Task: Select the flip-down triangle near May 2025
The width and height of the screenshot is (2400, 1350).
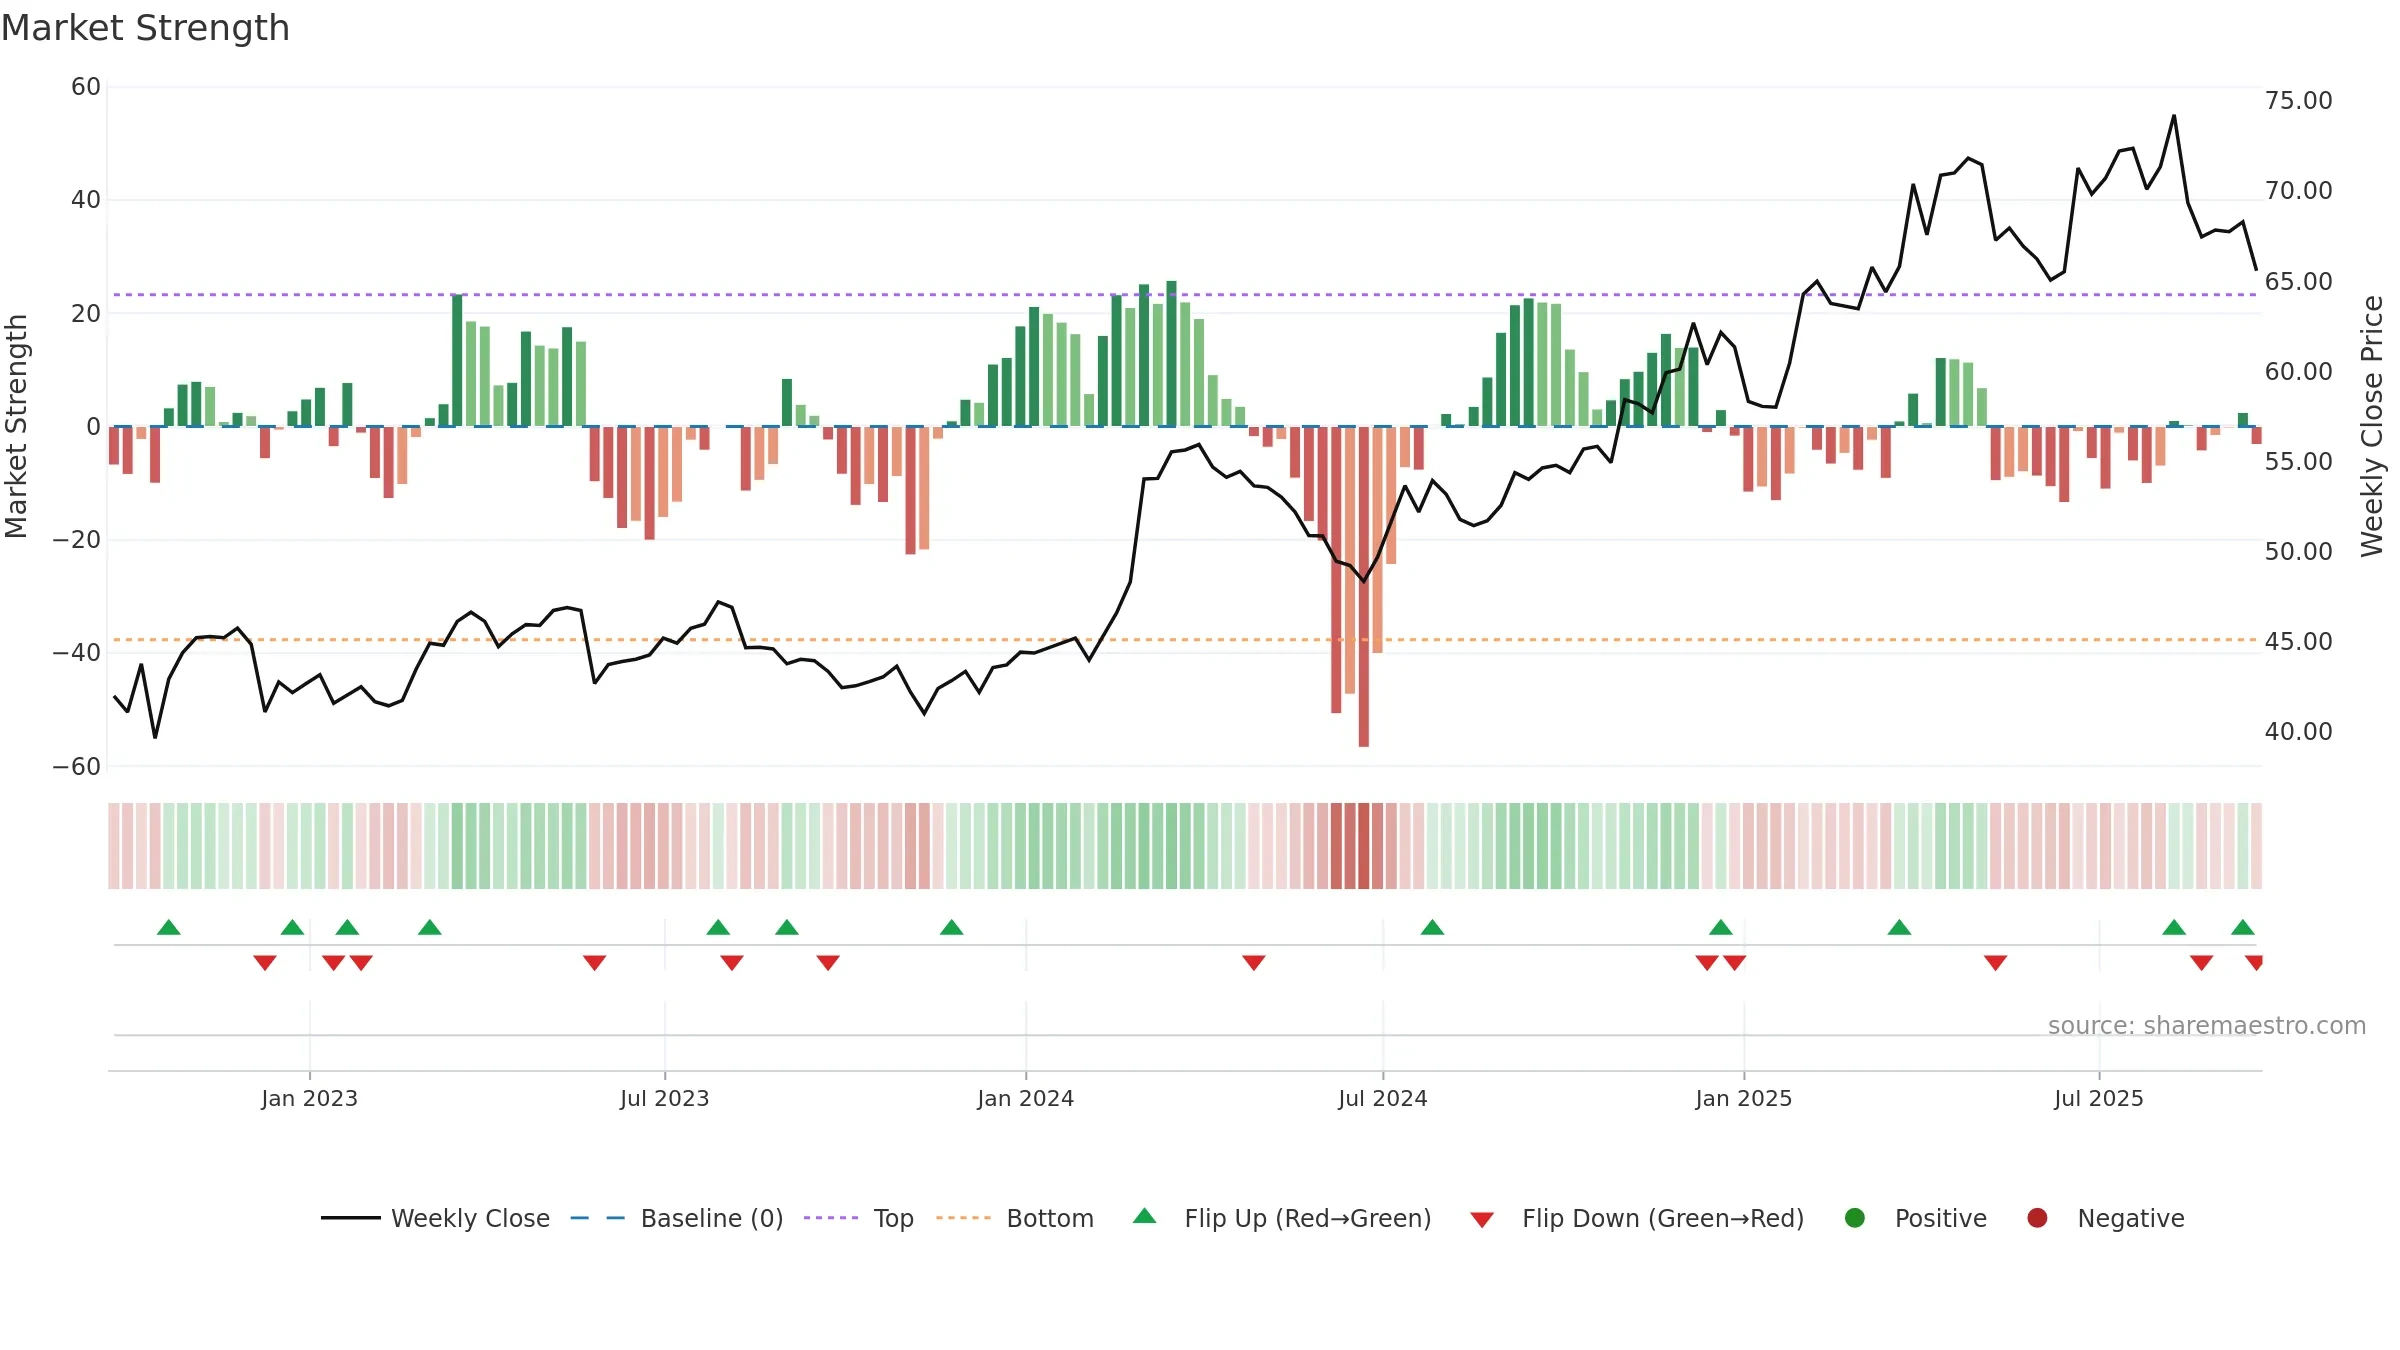Action: [x=1996, y=963]
